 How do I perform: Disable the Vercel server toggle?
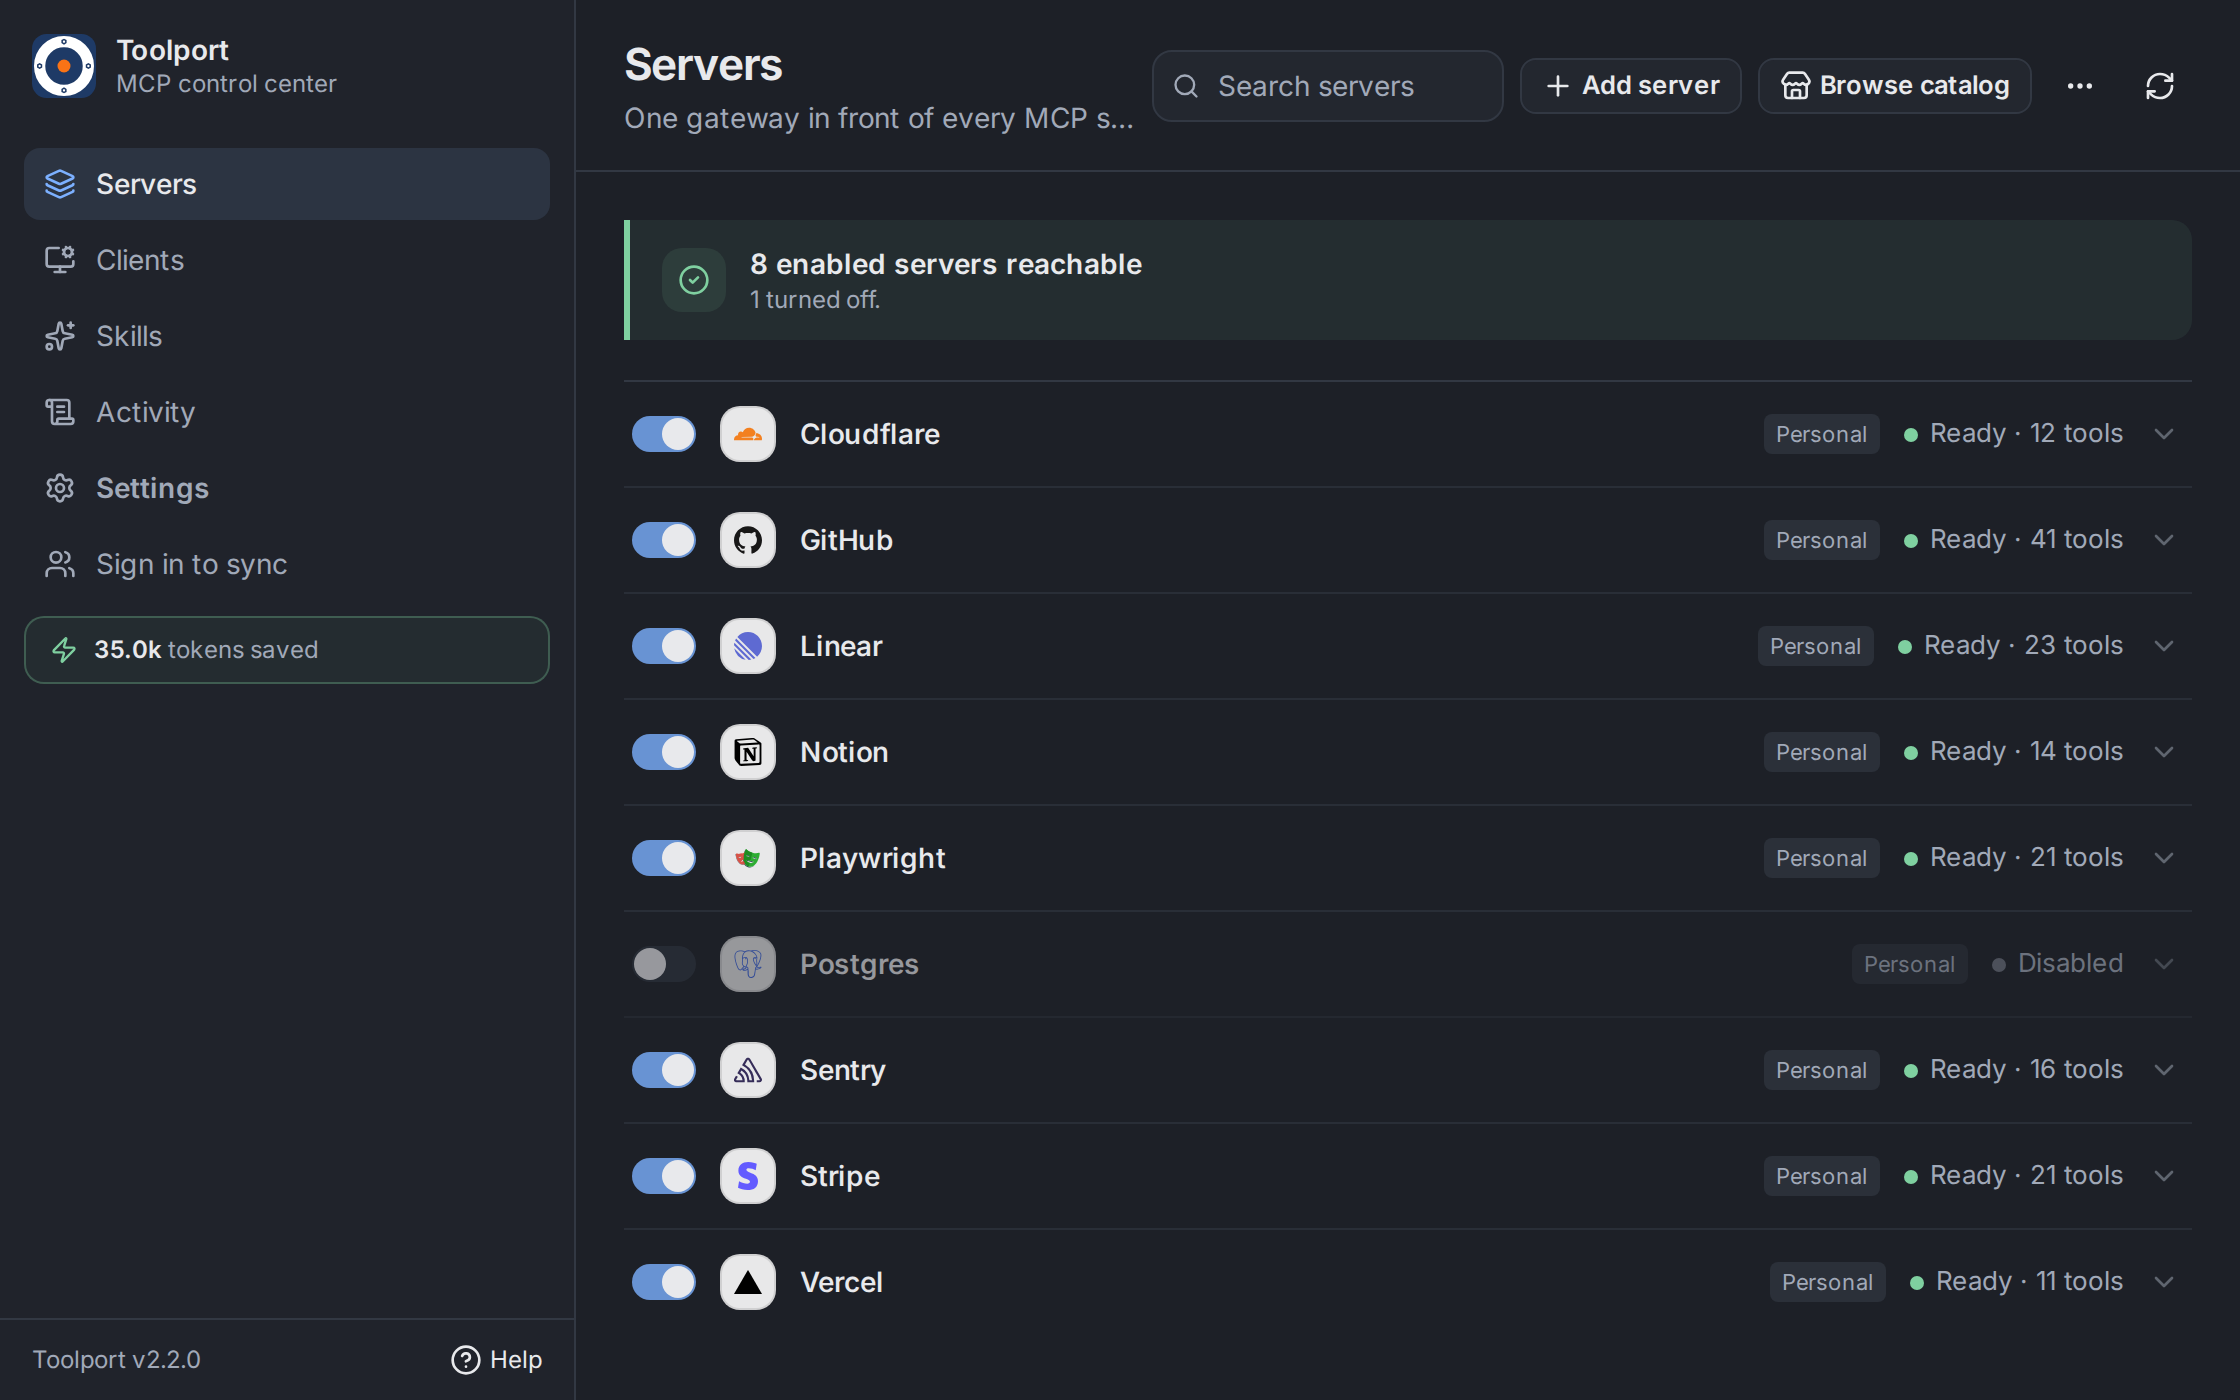[664, 1282]
